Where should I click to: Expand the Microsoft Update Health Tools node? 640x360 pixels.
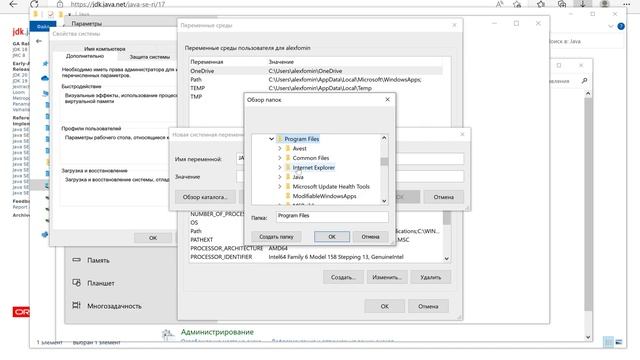280,186
